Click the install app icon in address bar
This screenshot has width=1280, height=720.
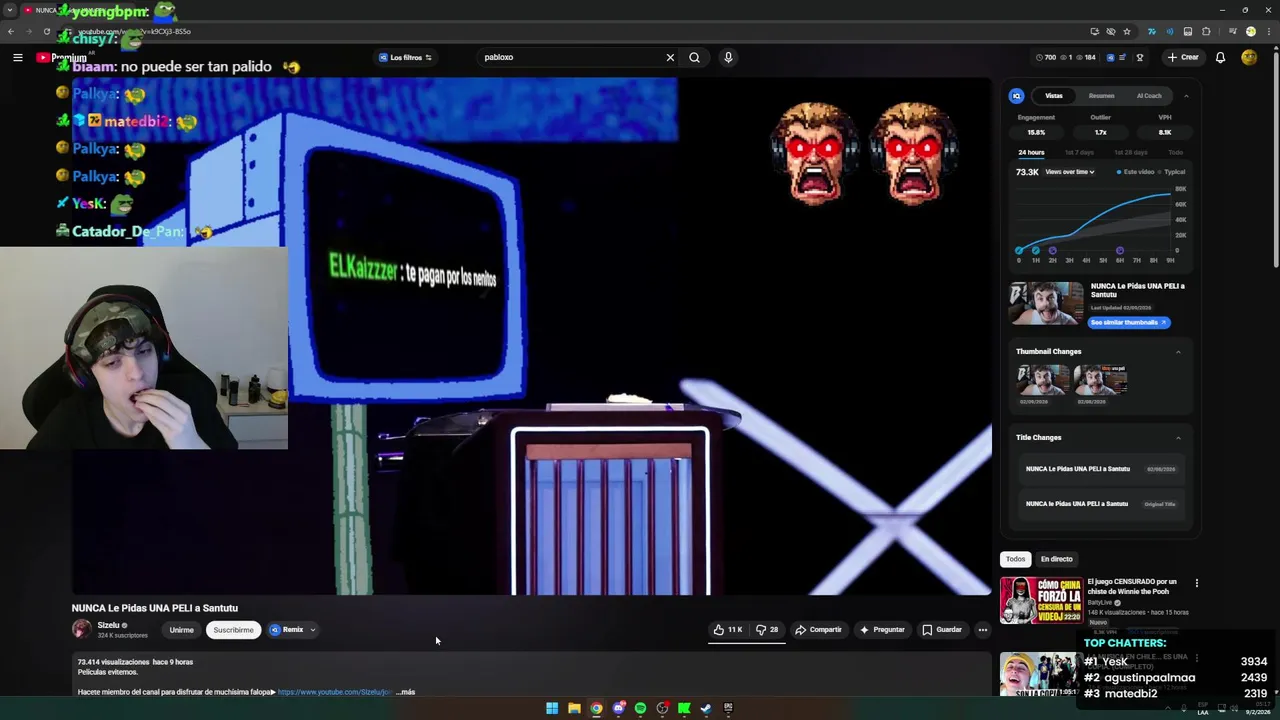click(1095, 31)
